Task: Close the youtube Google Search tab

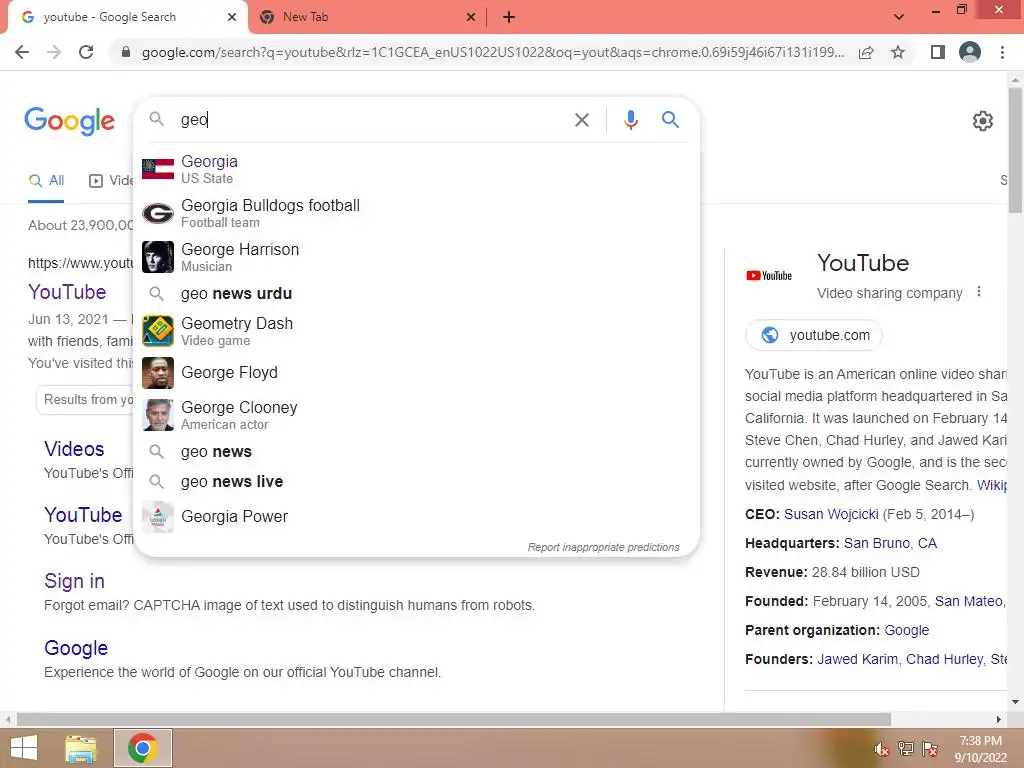Action: click(232, 17)
